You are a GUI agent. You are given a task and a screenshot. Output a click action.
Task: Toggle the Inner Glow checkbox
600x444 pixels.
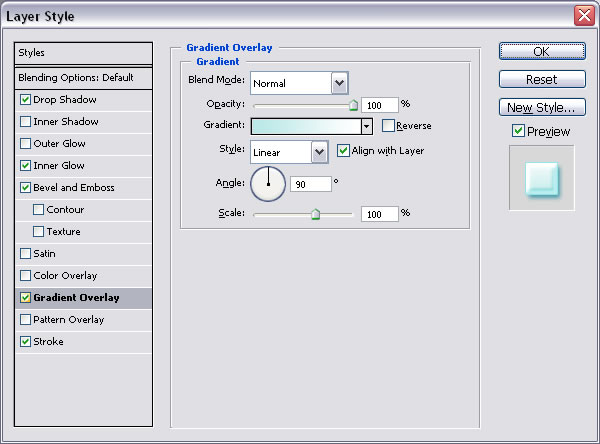[25, 166]
